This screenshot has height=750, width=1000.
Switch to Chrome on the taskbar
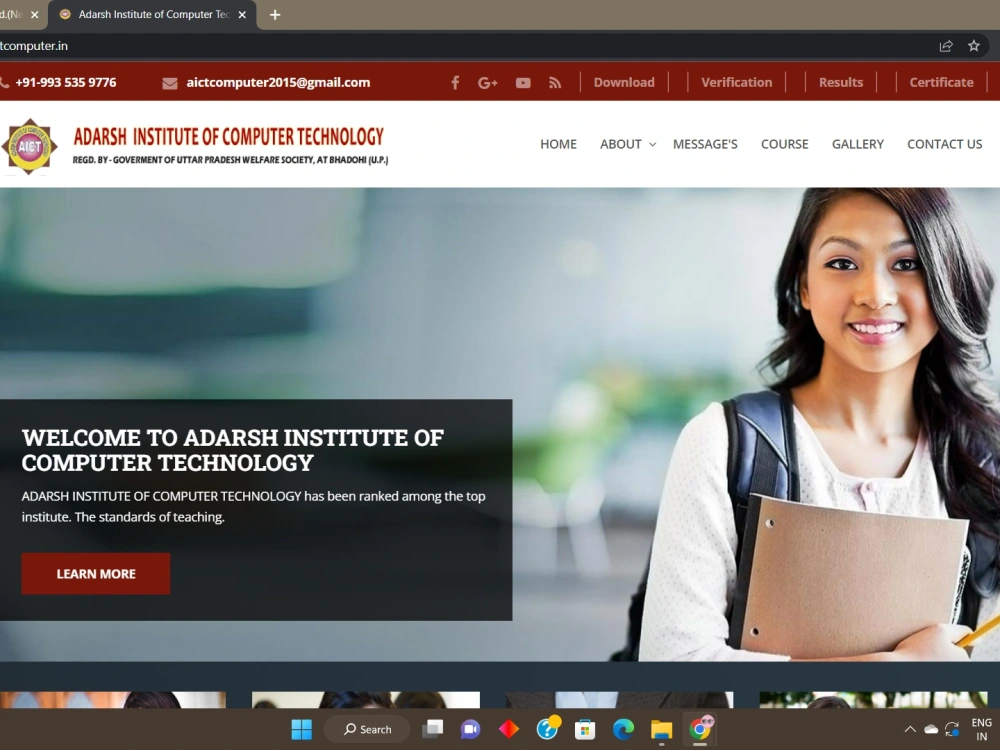tap(700, 728)
